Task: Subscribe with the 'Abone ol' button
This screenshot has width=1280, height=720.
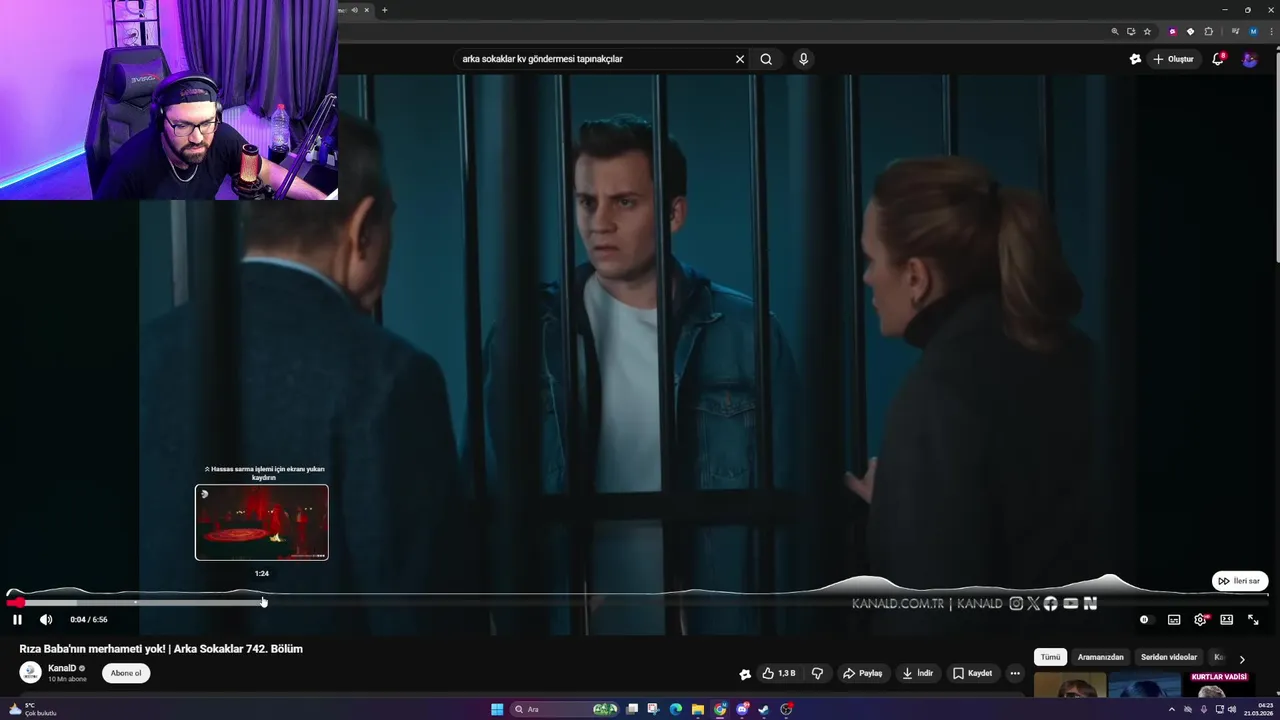Action: (126, 673)
